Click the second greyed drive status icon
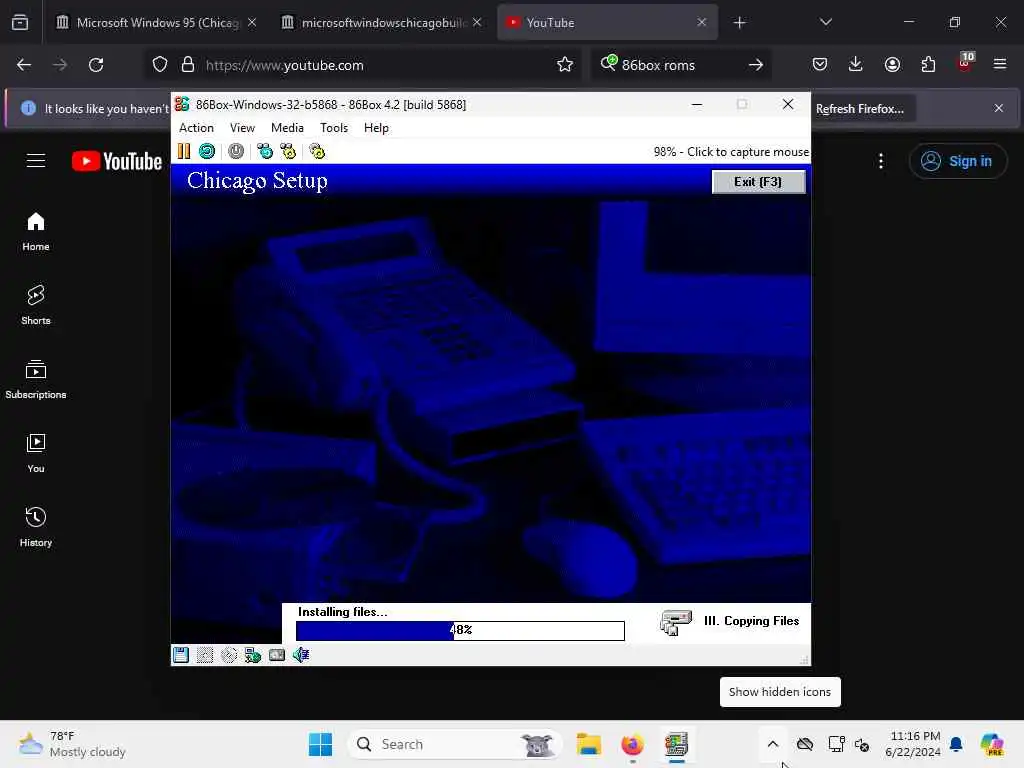The width and height of the screenshot is (1024, 768). pyautogui.click(x=204, y=654)
